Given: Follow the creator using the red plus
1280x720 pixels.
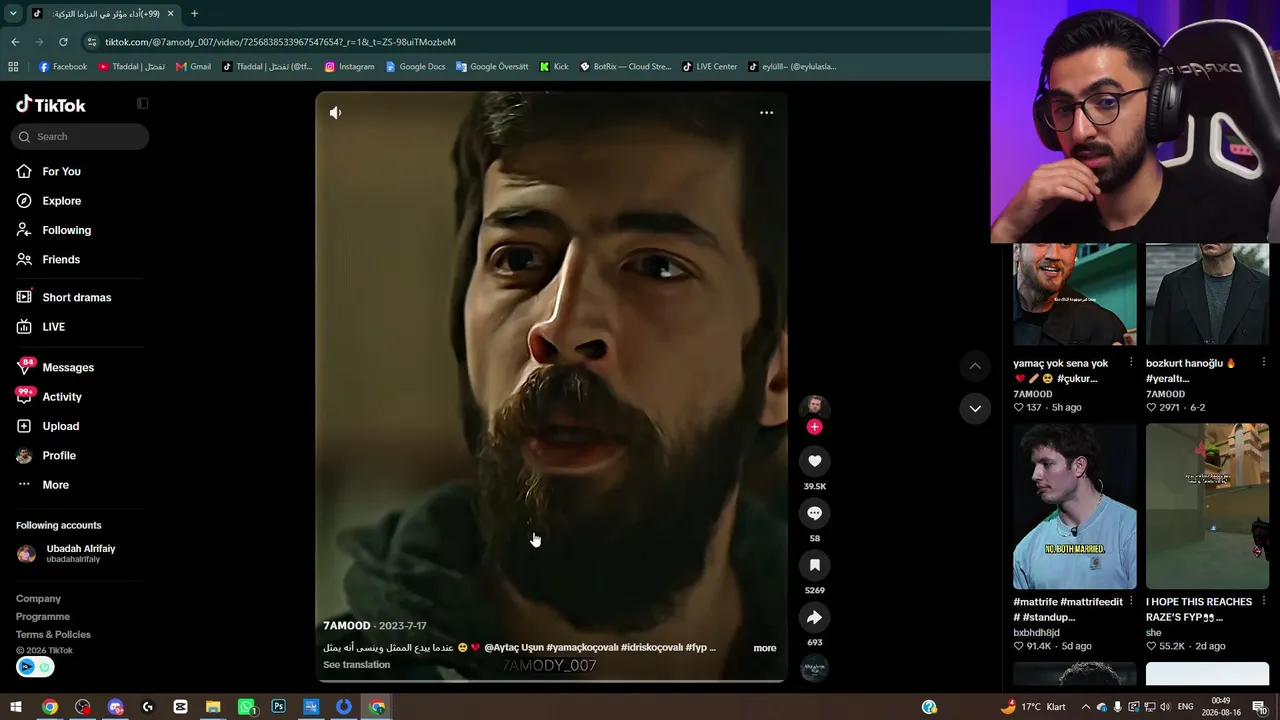Looking at the screenshot, I should [x=814, y=427].
